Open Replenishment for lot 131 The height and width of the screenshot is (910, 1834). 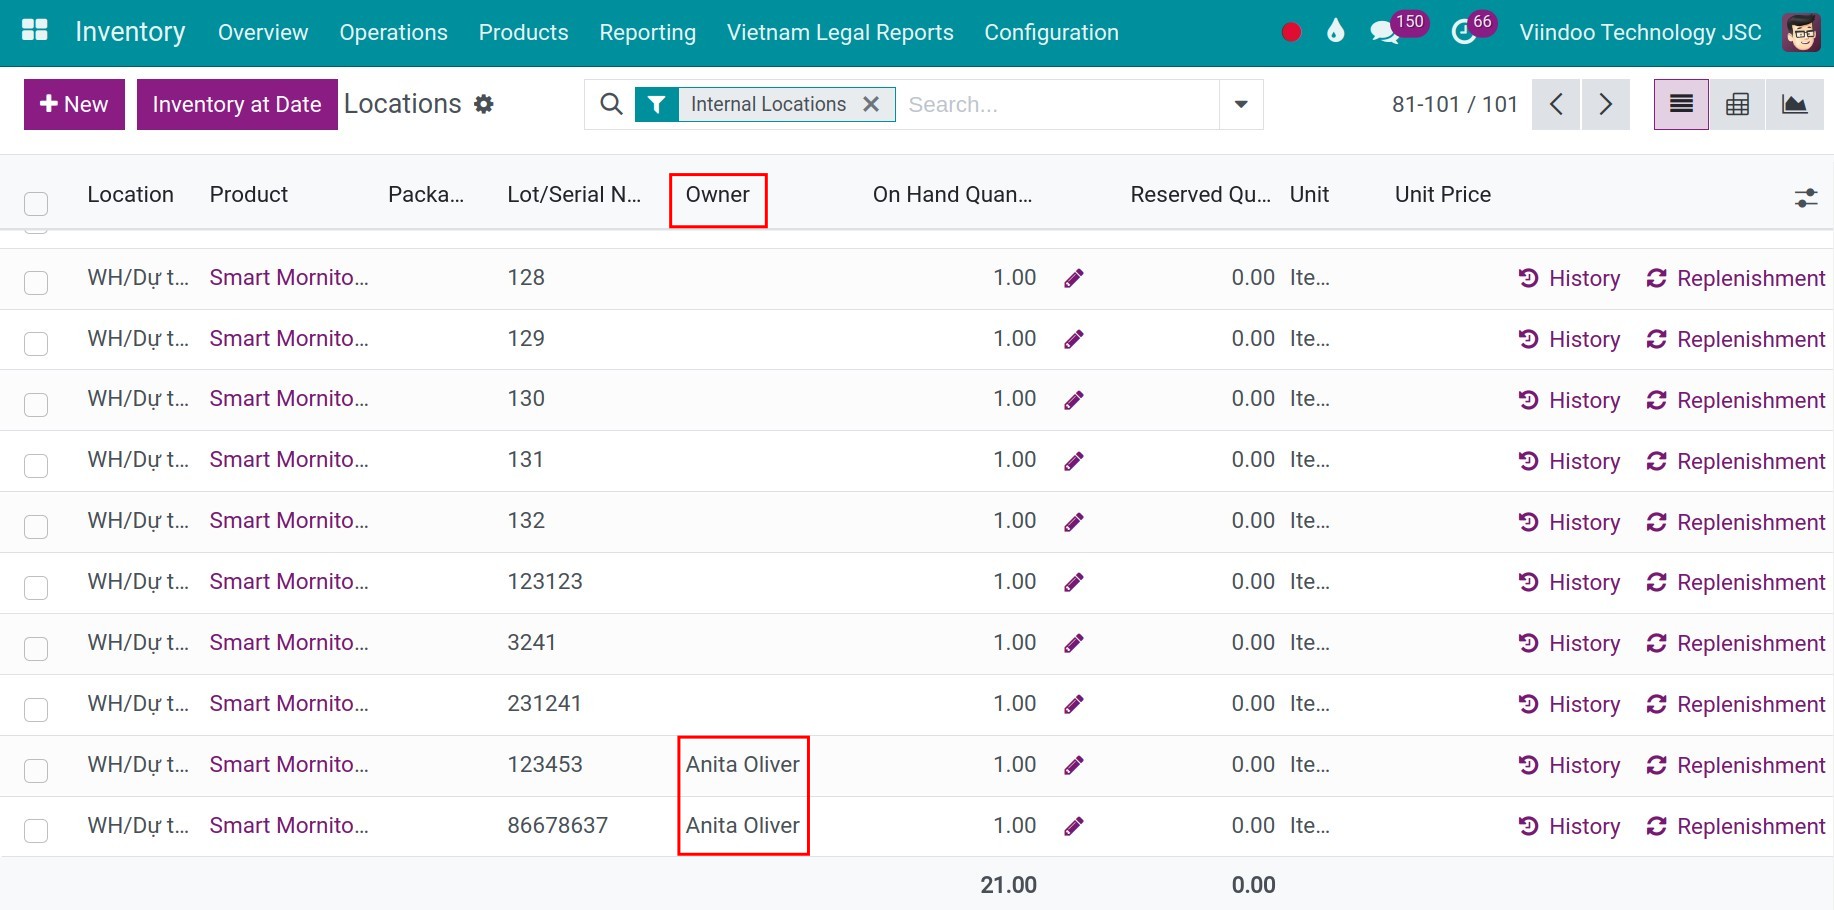click(x=1735, y=462)
